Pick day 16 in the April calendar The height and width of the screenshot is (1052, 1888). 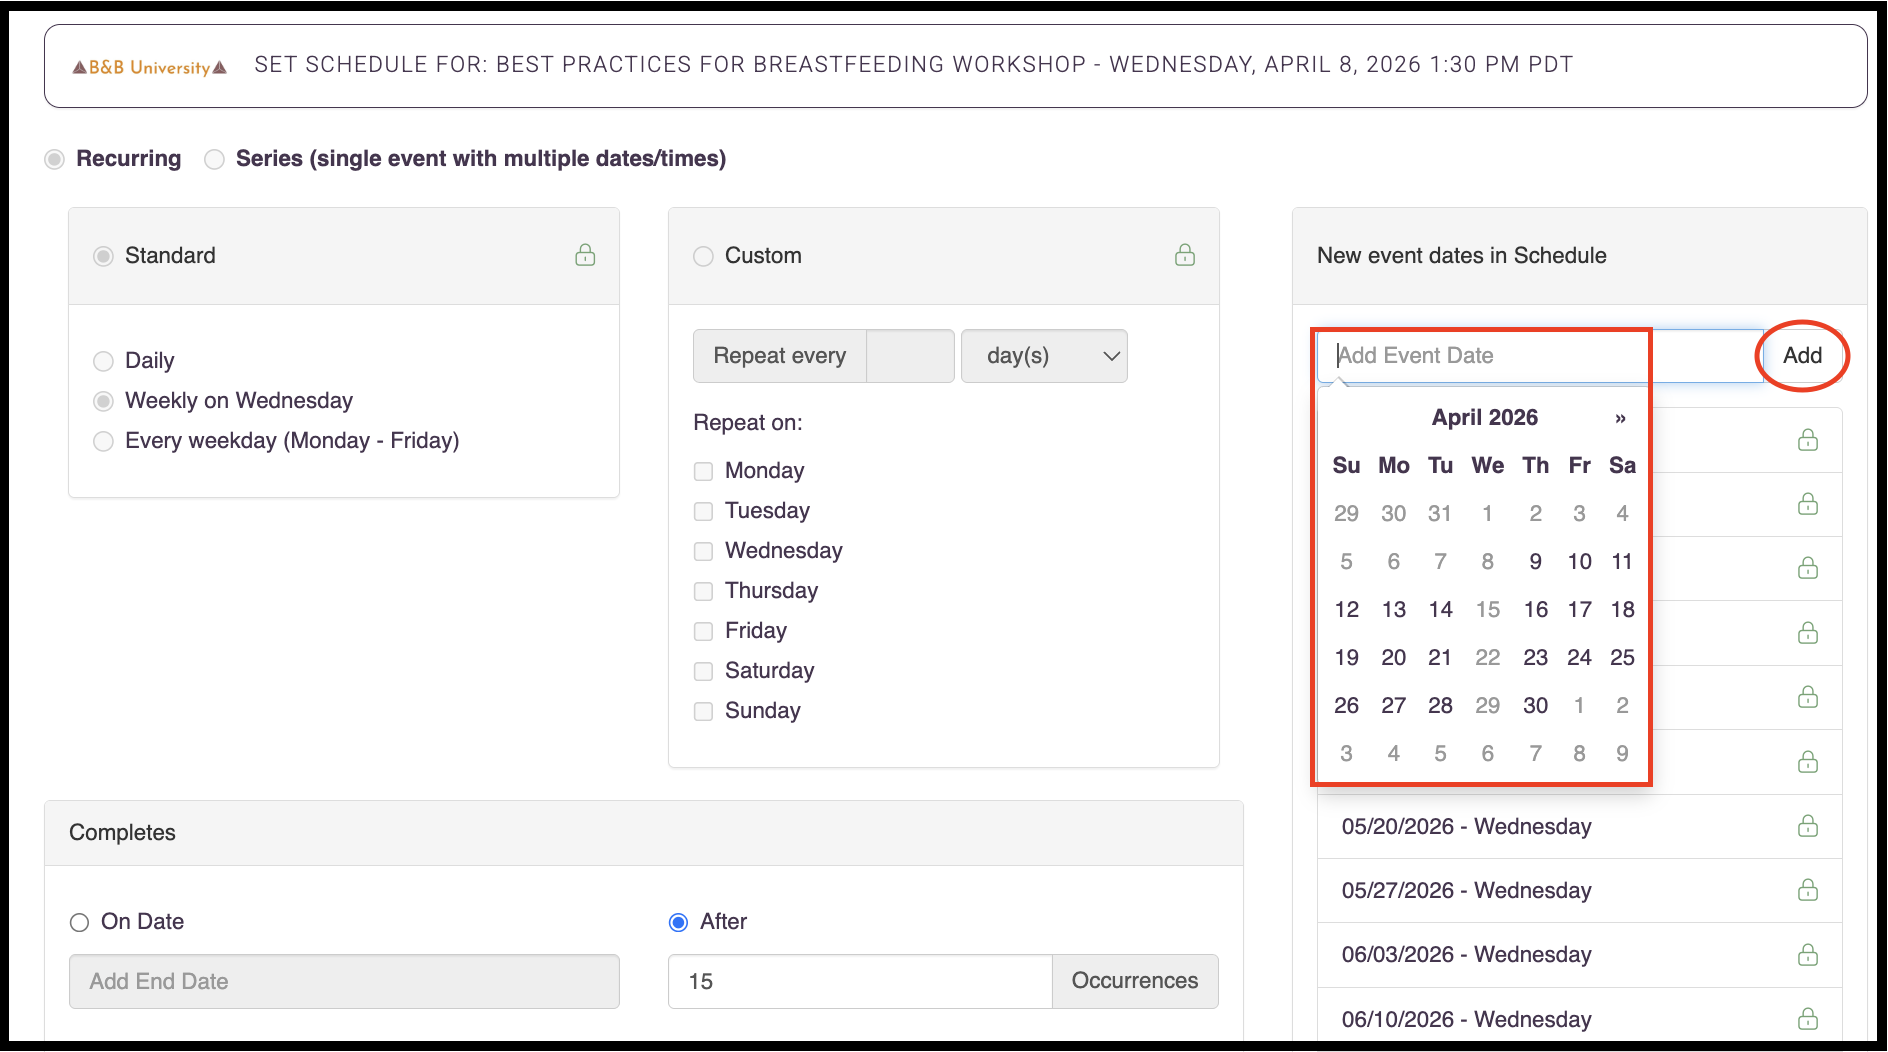coord(1535,609)
